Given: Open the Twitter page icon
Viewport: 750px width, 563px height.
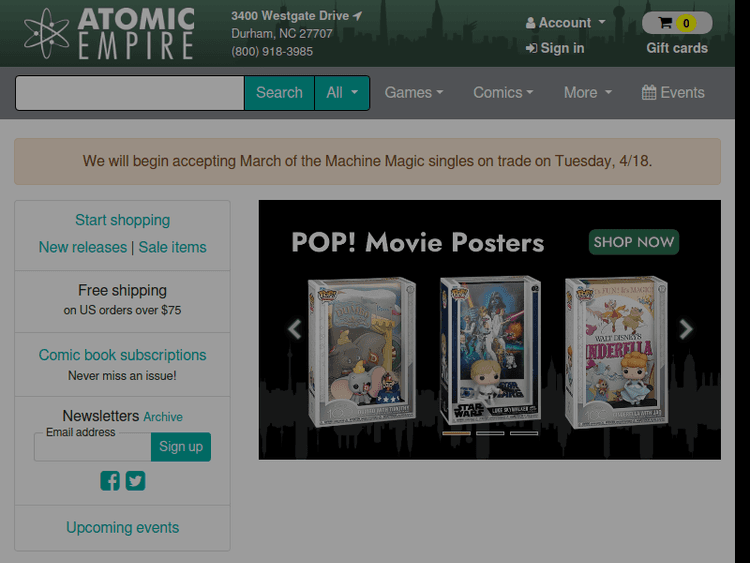Looking at the screenshot, I should click(135, 481).
